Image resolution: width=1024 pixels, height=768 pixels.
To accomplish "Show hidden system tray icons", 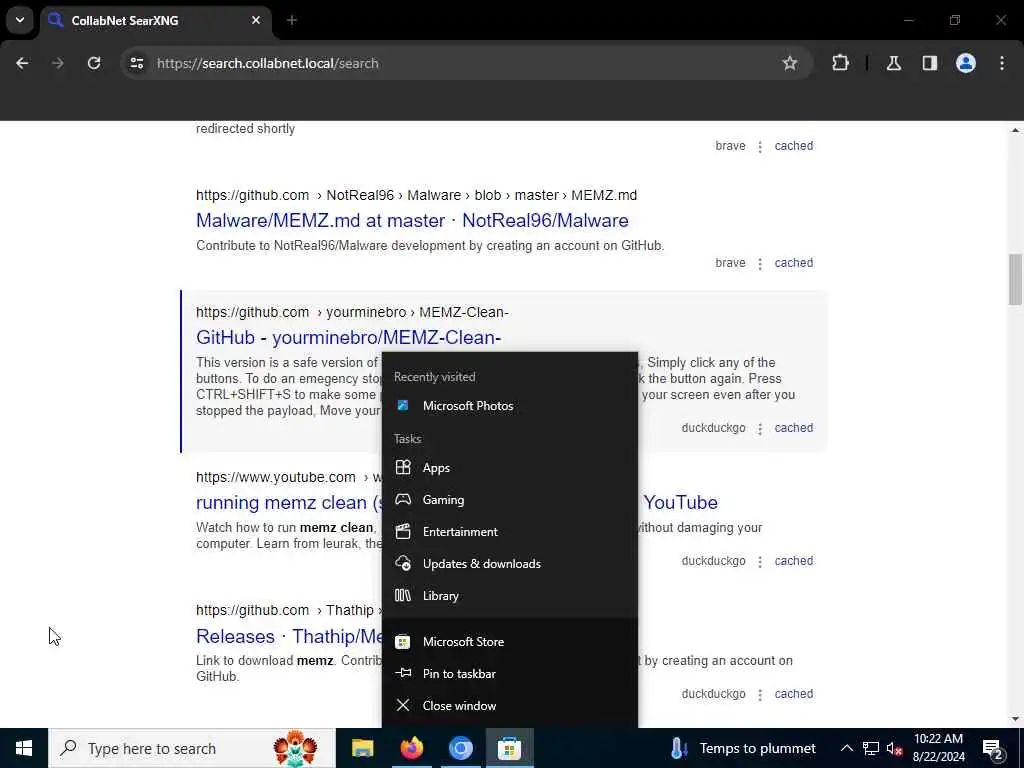I will 846,748.
